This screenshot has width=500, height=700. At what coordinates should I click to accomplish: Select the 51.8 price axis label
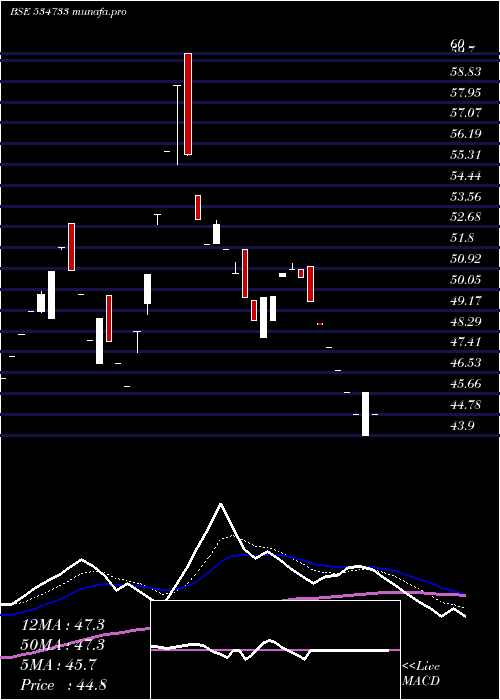click(x=462, y=238)
